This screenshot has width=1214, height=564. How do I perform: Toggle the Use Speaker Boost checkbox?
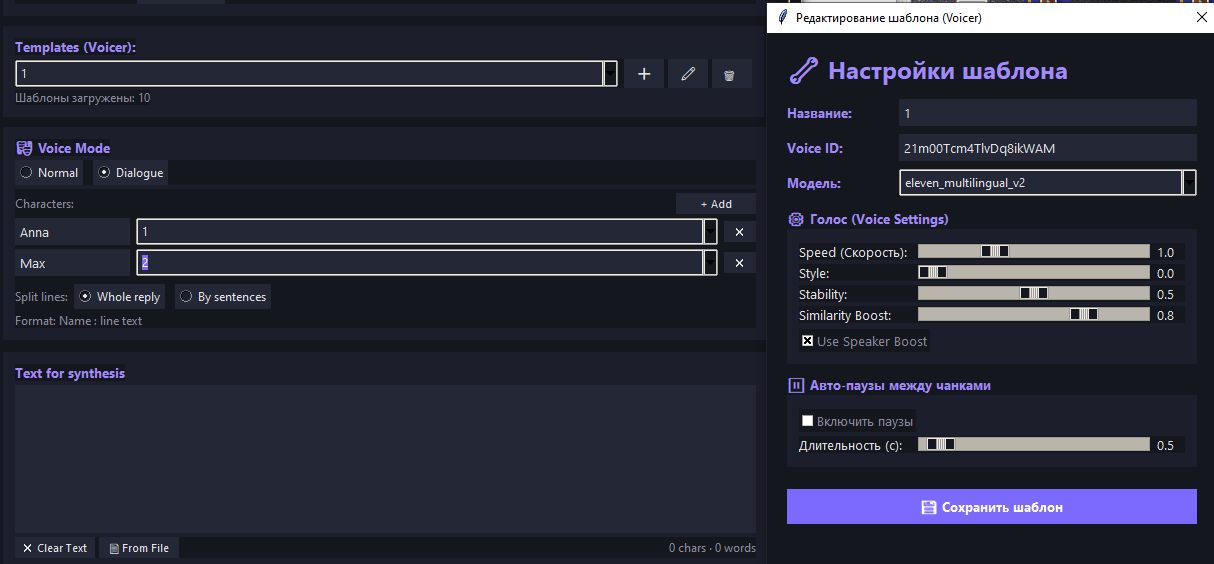tap(808, 341)
